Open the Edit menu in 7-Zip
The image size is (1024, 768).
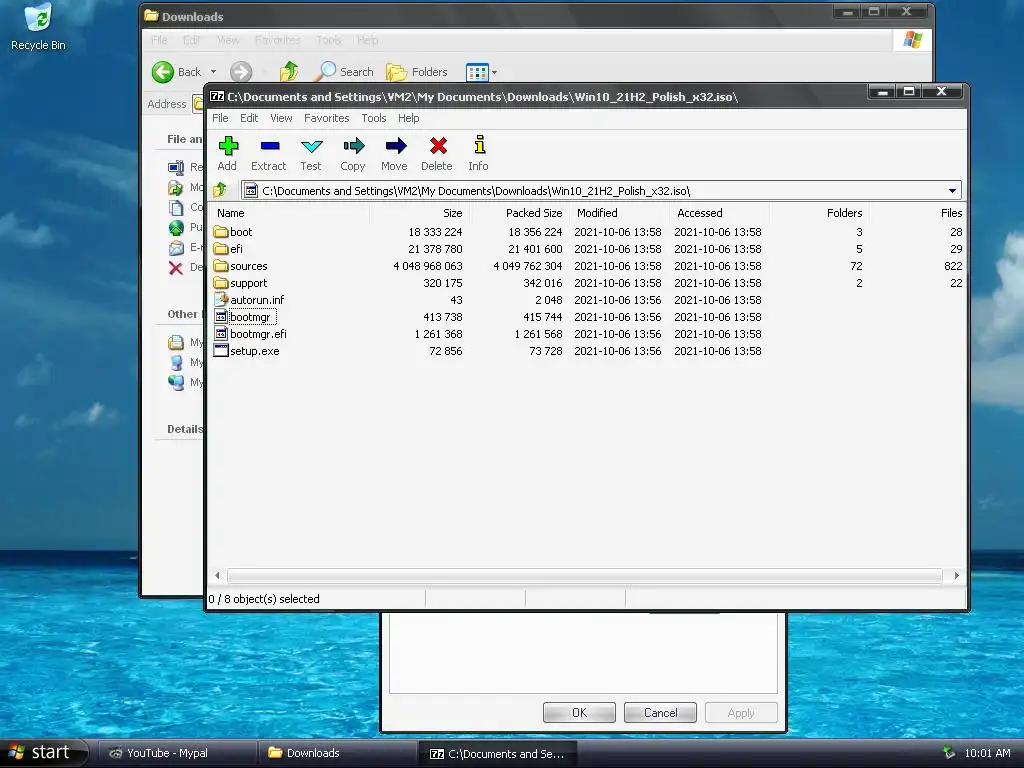coord(249,118)
